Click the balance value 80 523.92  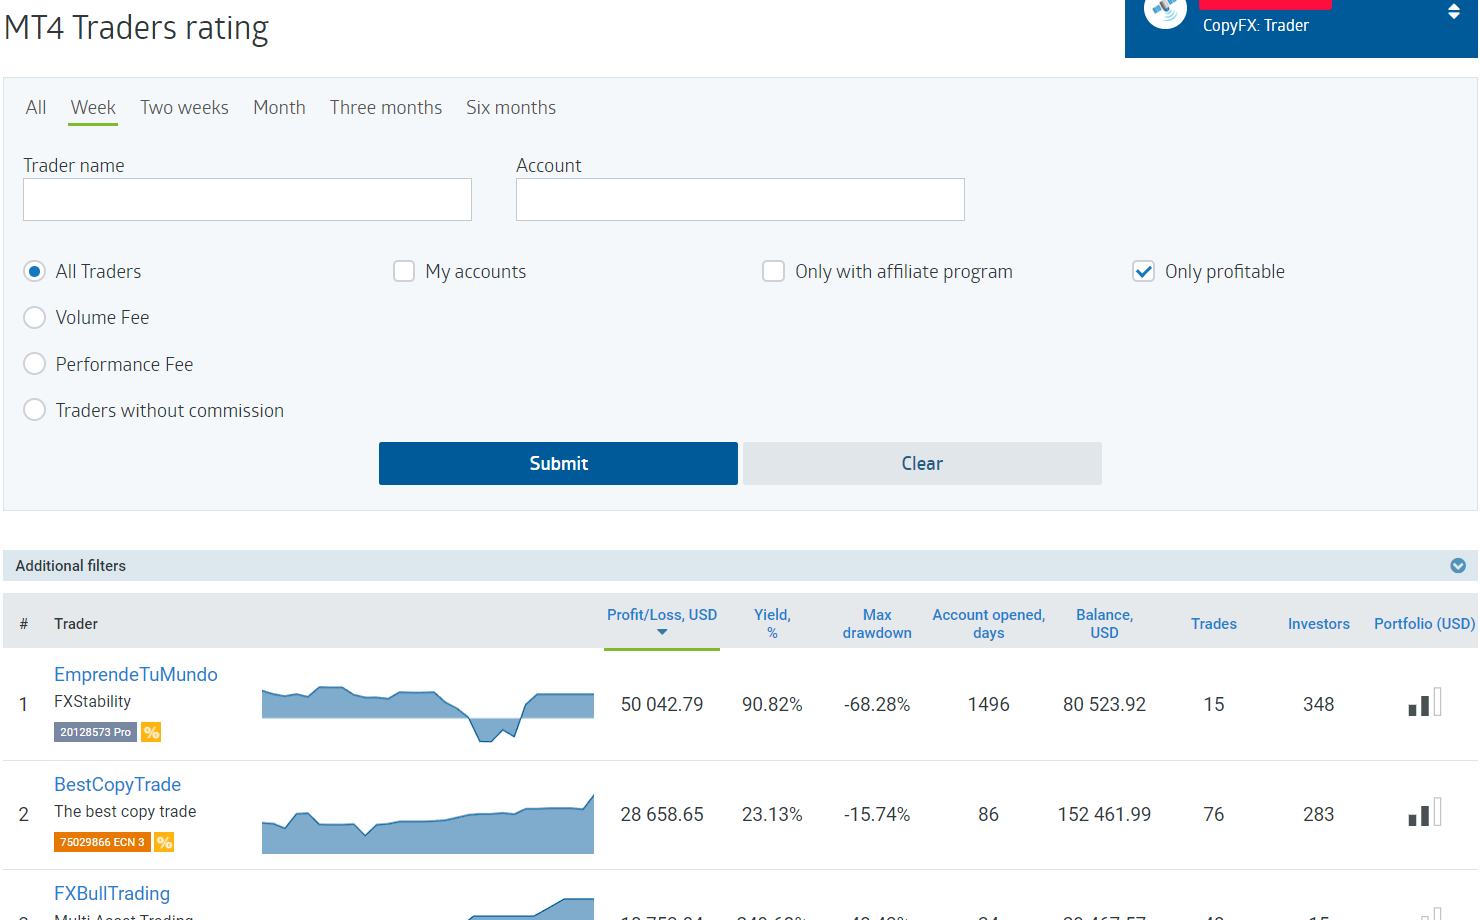(1104, 704)
